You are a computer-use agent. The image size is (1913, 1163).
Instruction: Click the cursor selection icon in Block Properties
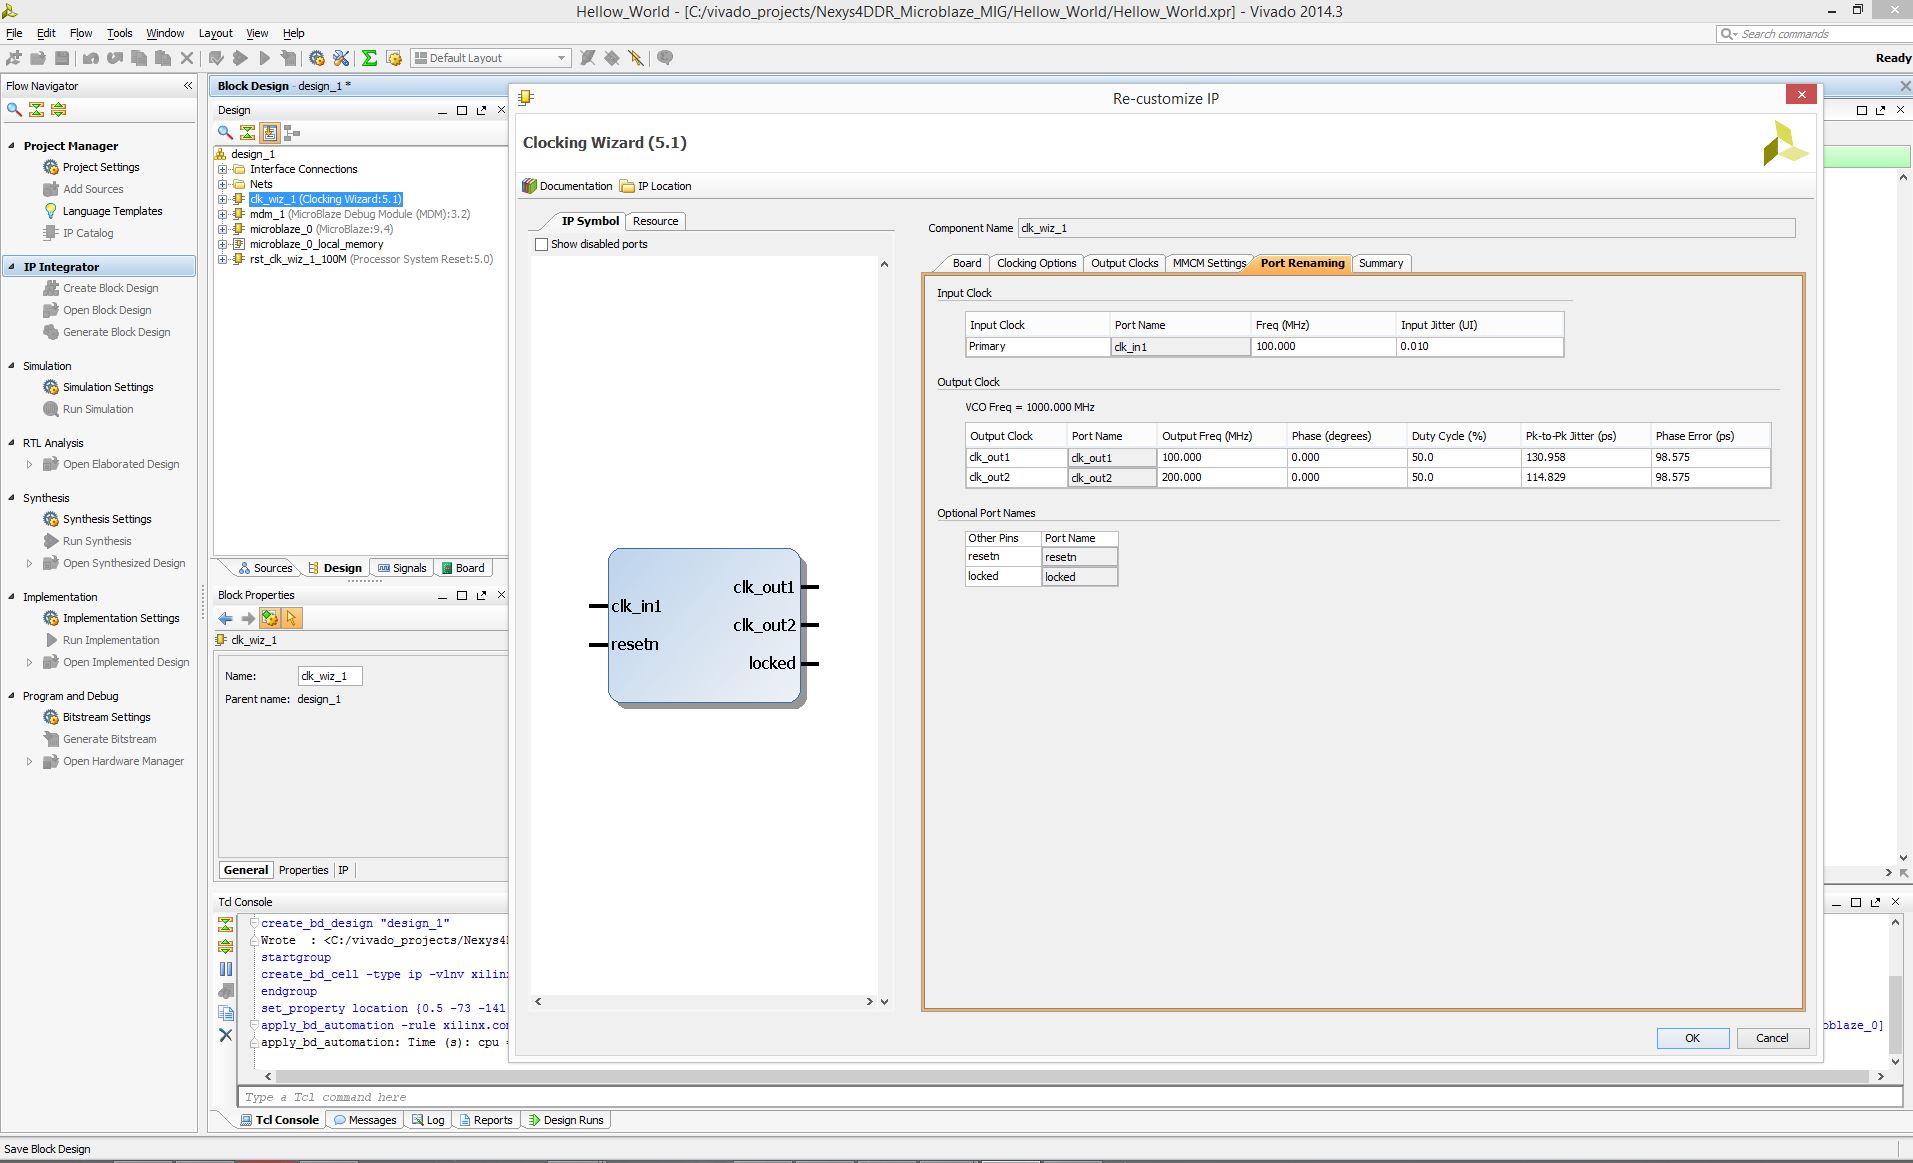(x=292, y=618)
